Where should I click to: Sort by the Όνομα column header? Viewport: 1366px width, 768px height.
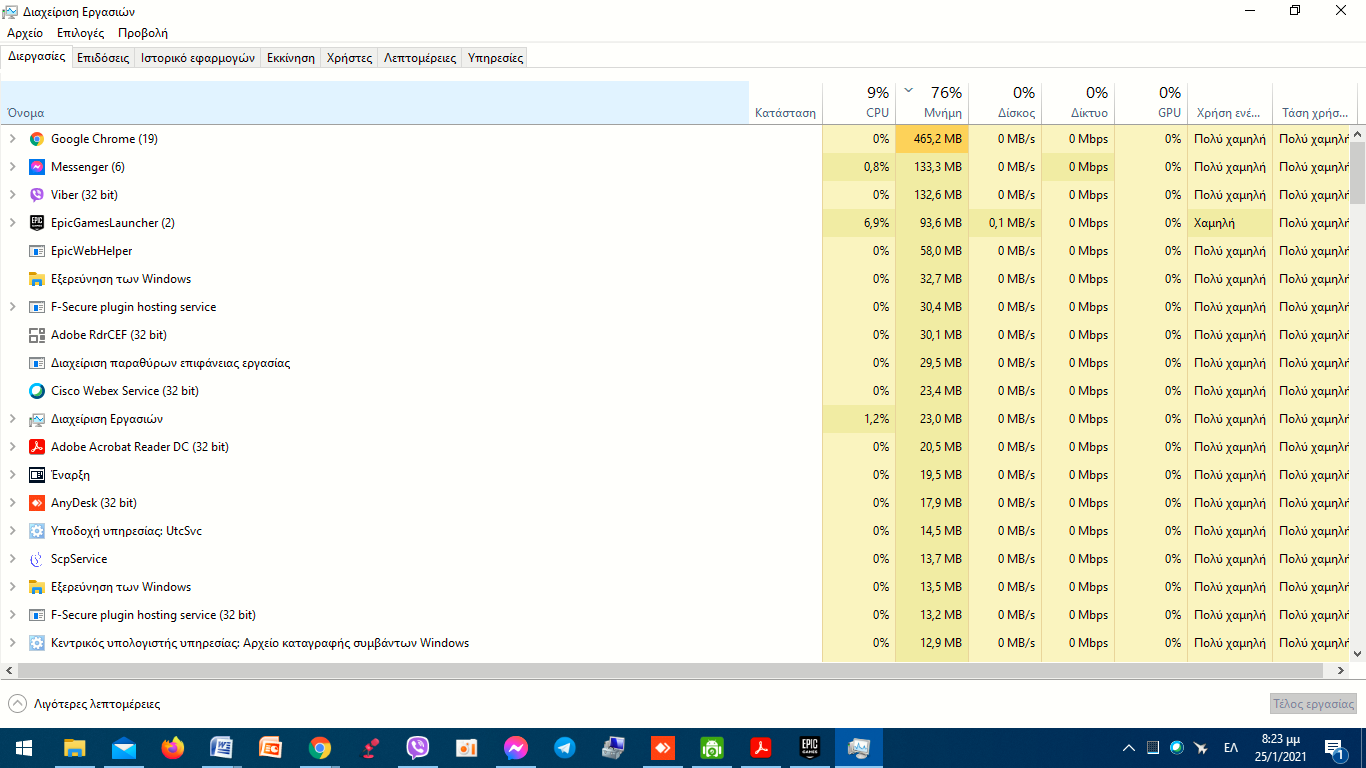374,102
